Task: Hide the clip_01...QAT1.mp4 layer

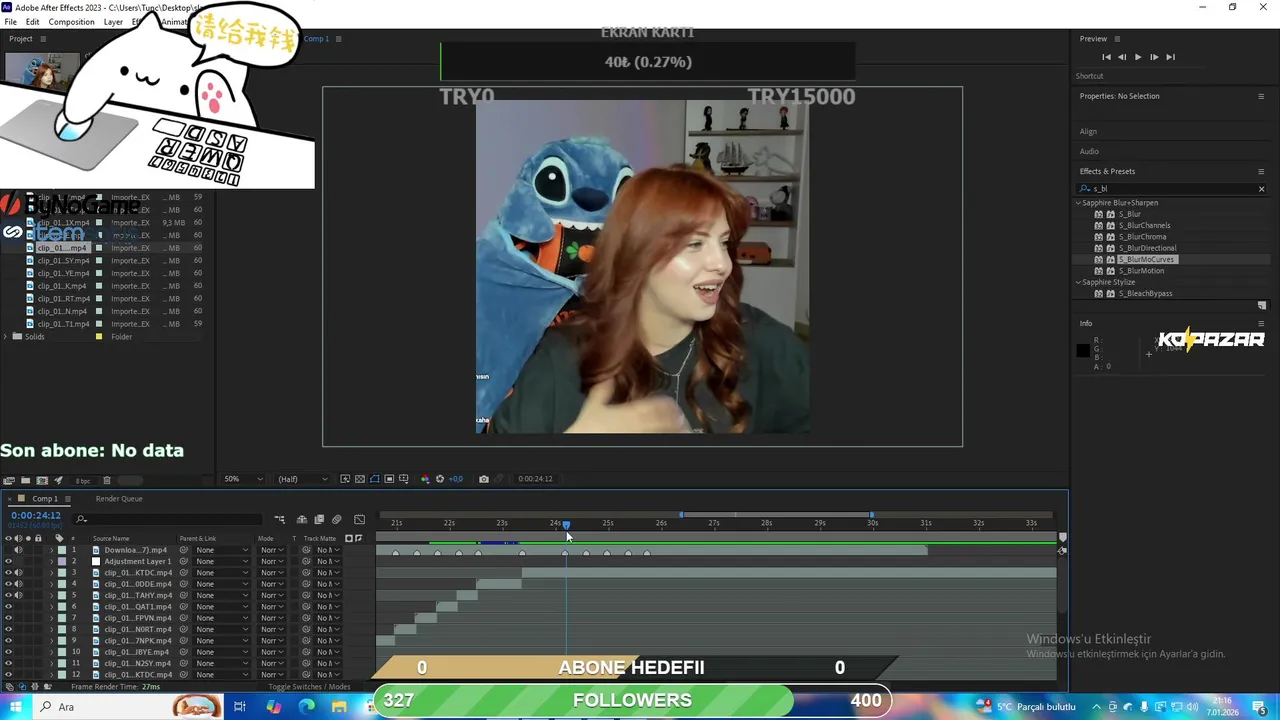Action: pyautogui.click(x=9, y=607)
